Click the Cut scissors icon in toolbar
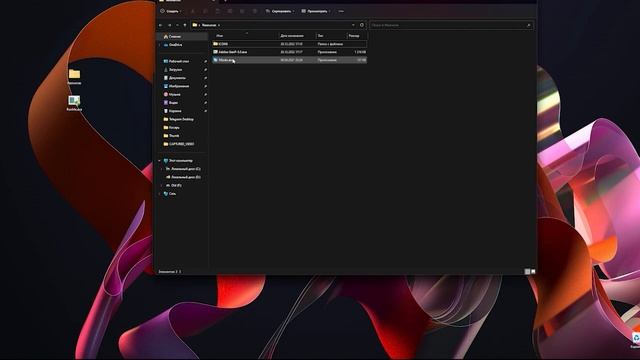The image size is (640, 360). [193, 11]
